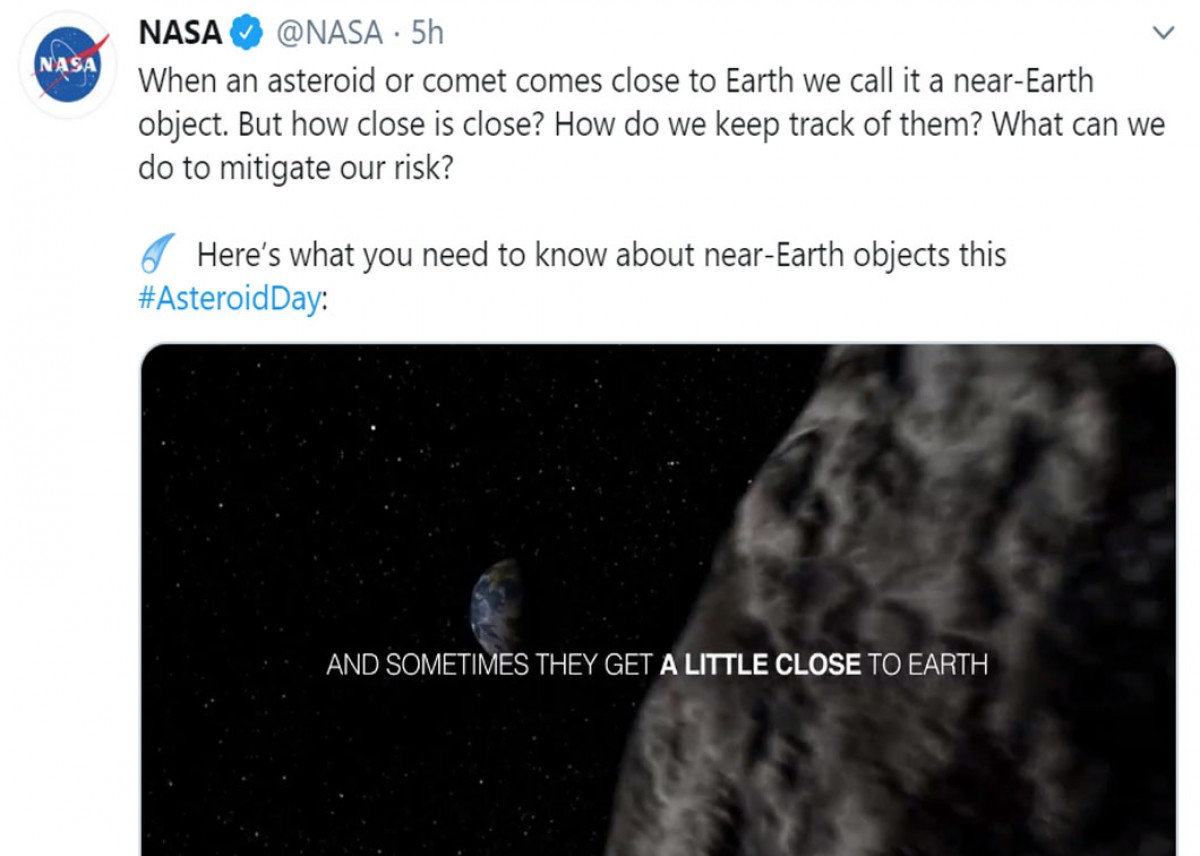Click 'AND SOMETIMES THEY GET' caption text
This screenshot has width=1200, height=856.
pyautogui.click(x=490, y=665)
